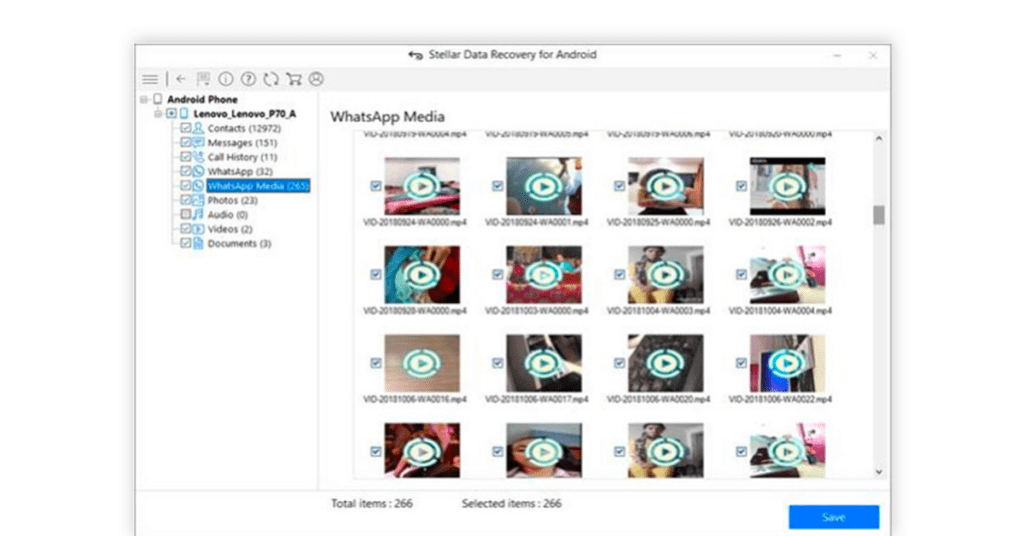The height and width of the screenshot is (536, 1024).
Task: Click the info icon in the toolbar
Action: (x=226, y=79)
